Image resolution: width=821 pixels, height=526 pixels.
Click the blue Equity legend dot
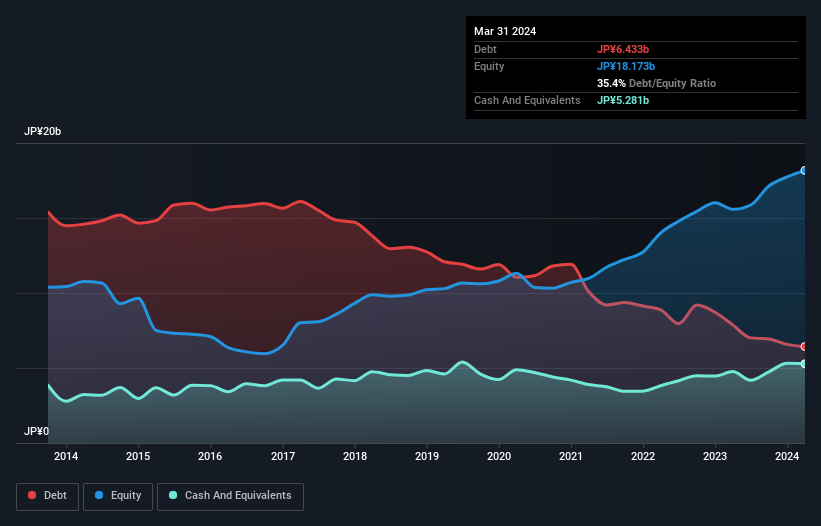(x=99, y=495)
